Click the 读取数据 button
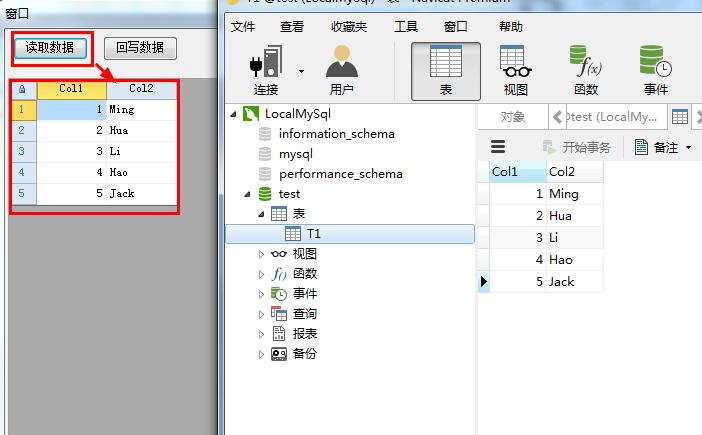 click(50, 48)
